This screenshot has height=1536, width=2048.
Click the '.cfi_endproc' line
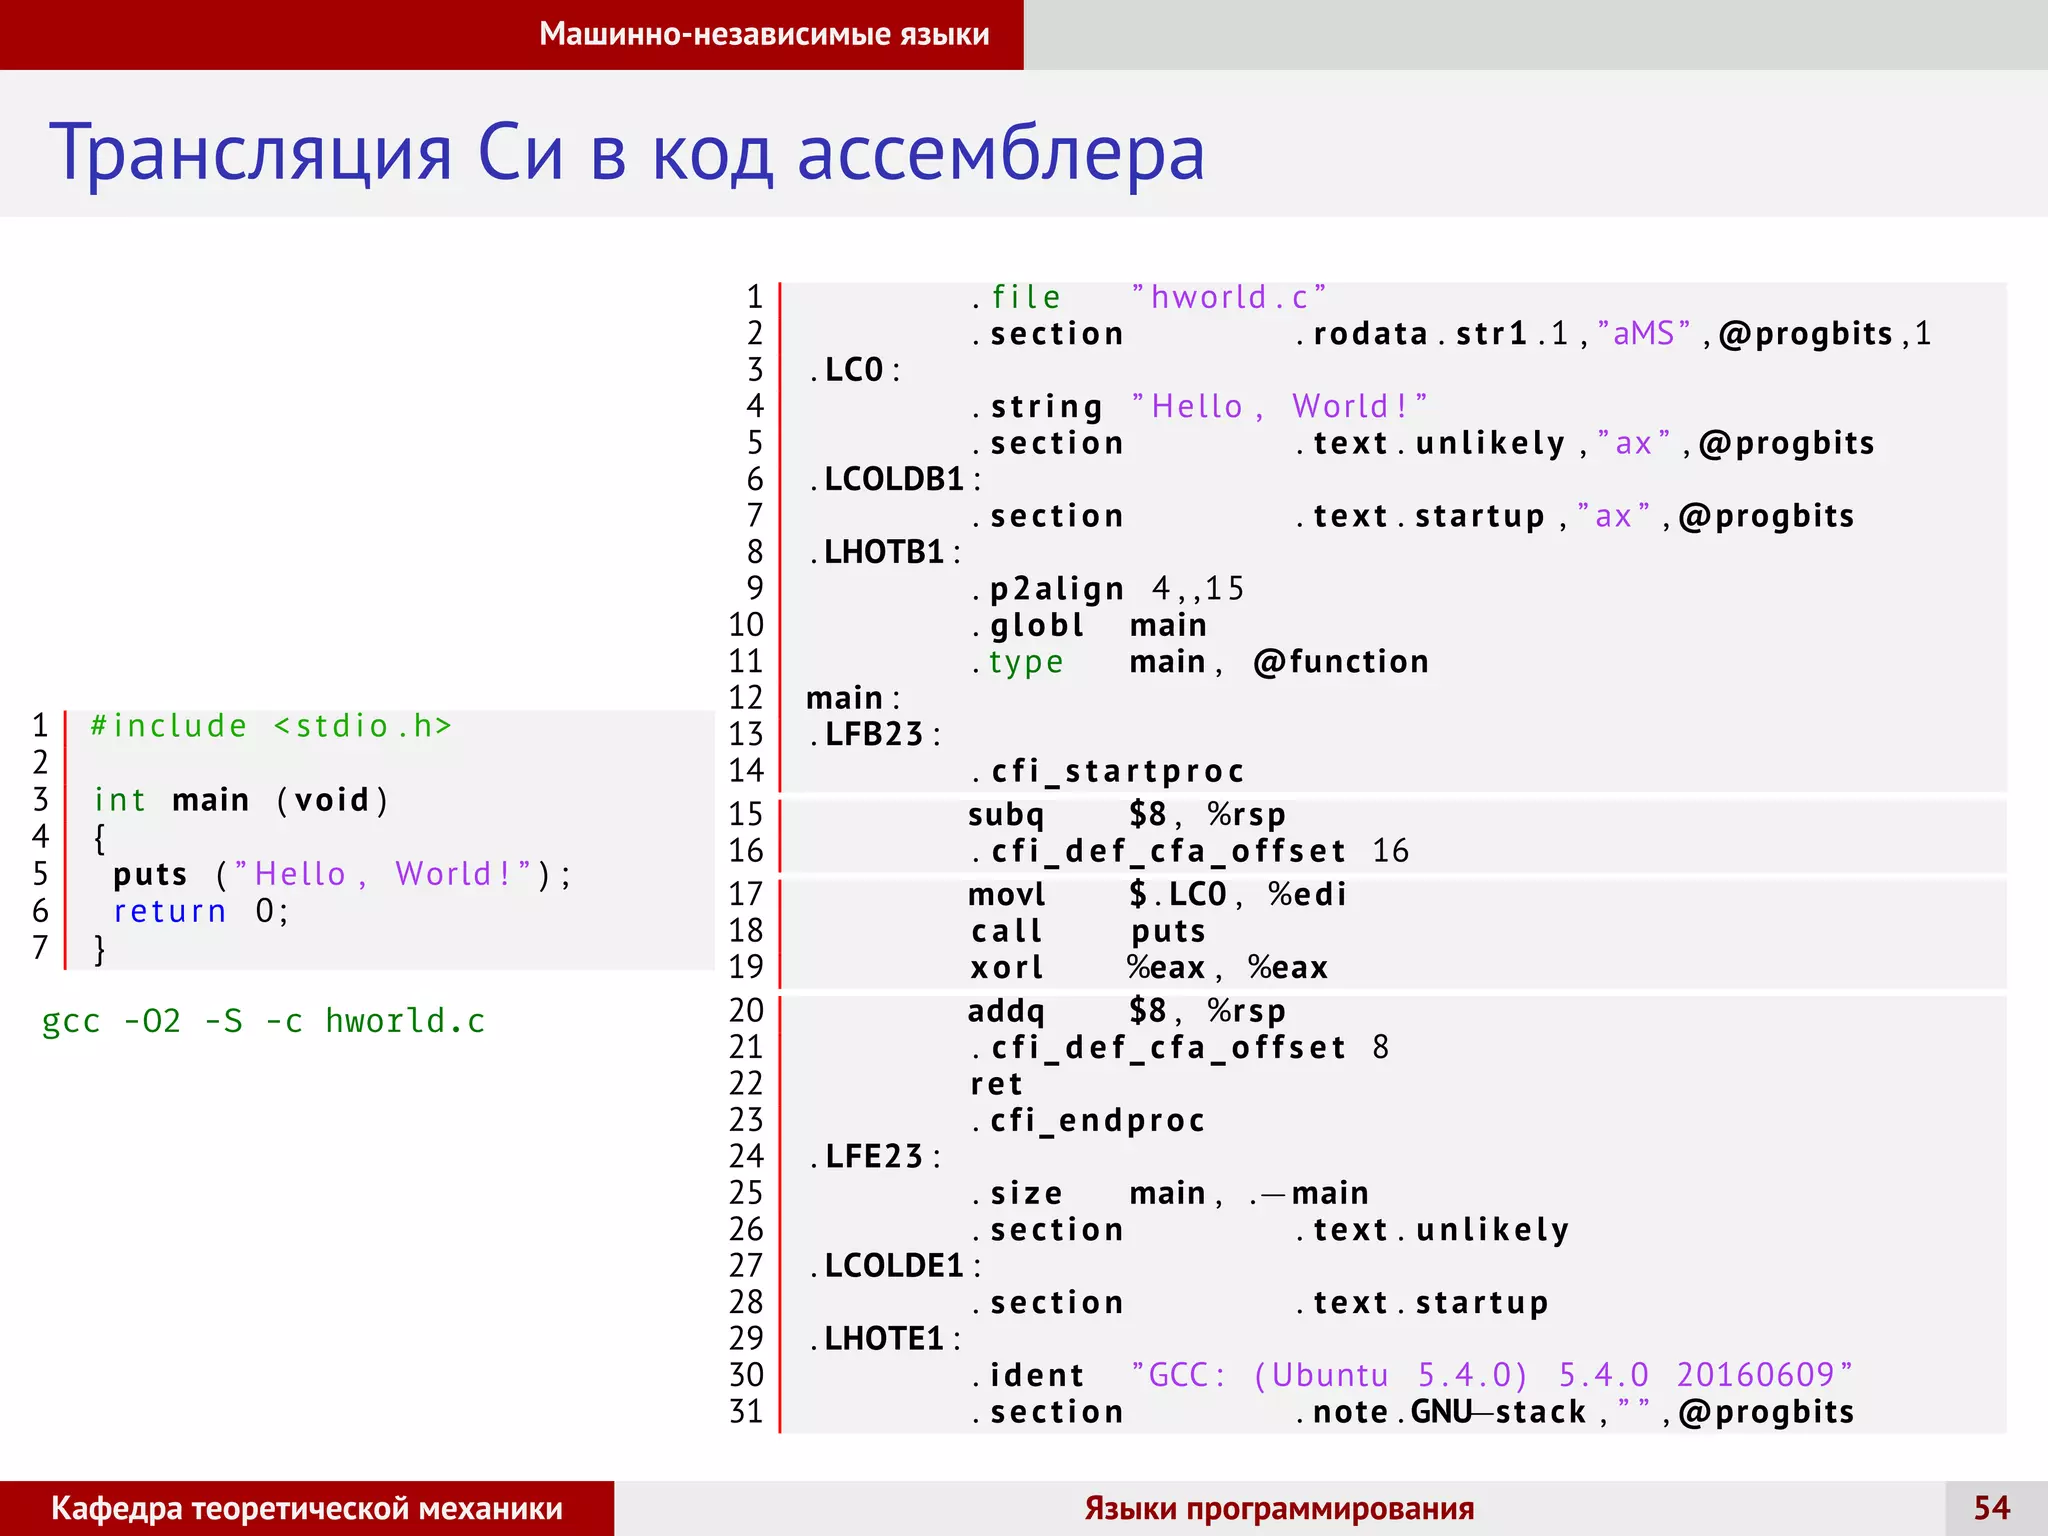tap(1088, 1120)
